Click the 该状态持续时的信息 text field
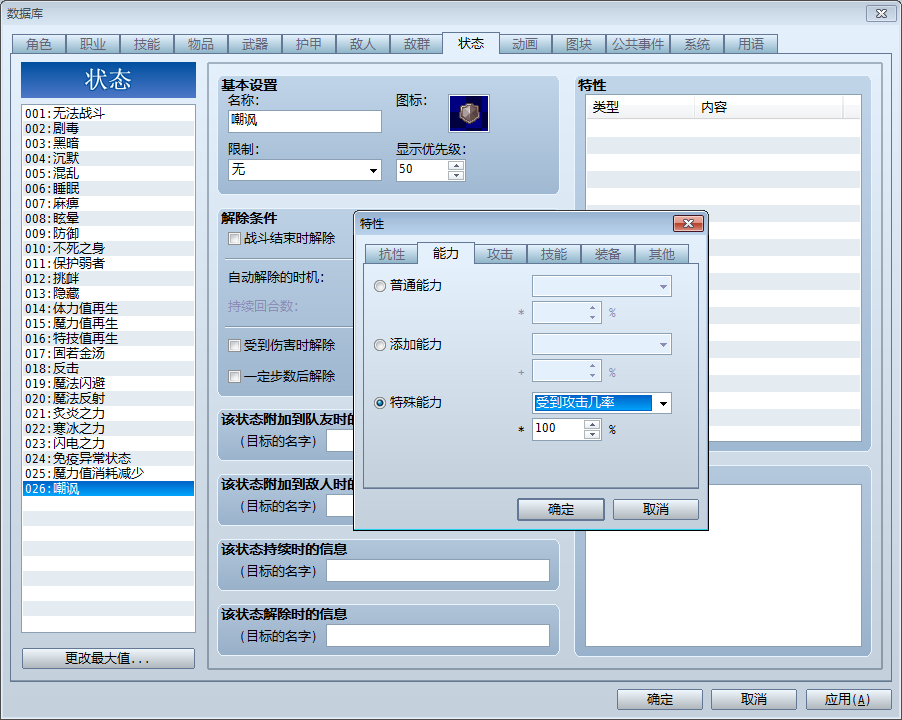Viewport: 902px width, 720px height. (x=438, y=571)
